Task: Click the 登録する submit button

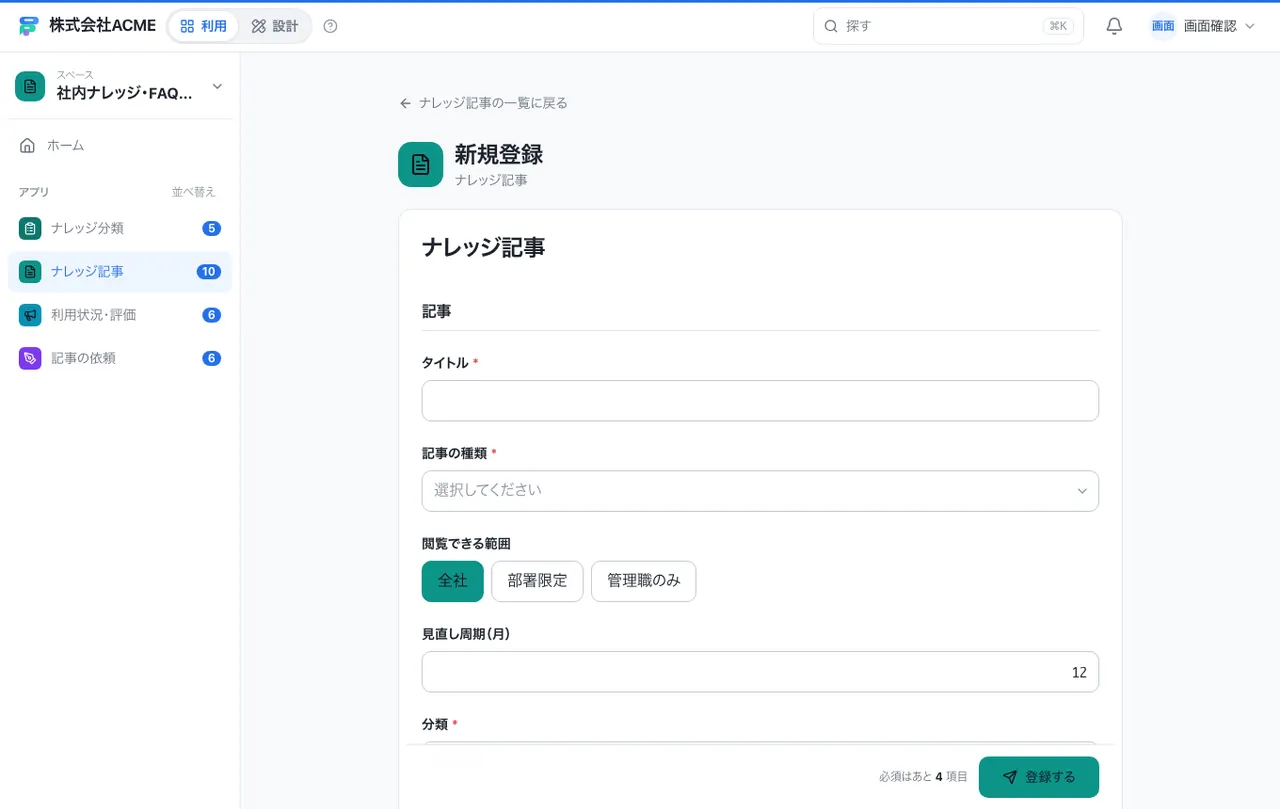Action: (1039, 777)
